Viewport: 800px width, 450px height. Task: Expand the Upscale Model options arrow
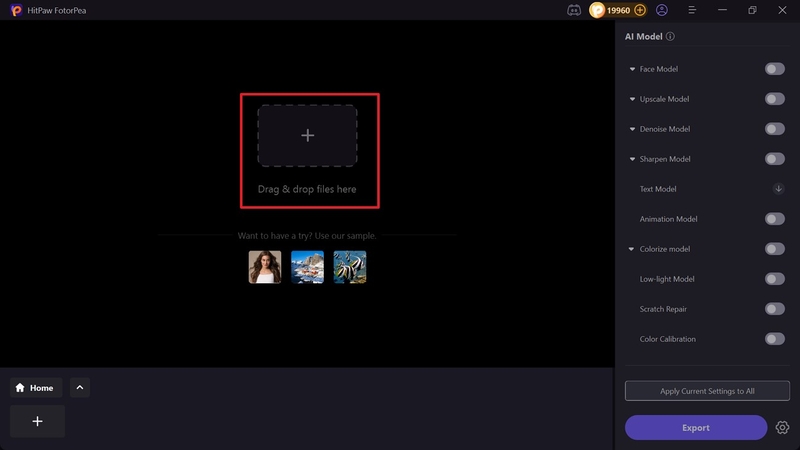(632, 99)
